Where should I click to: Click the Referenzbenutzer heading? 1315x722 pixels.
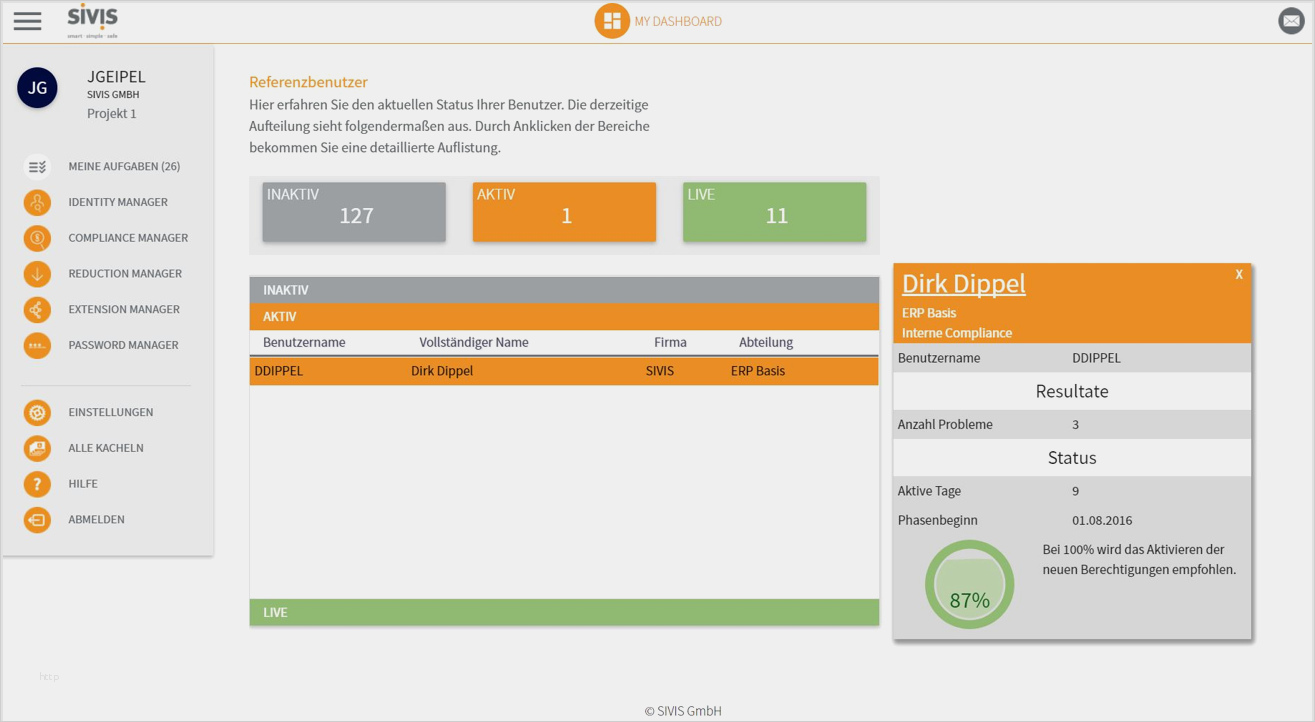pos(308,82)
